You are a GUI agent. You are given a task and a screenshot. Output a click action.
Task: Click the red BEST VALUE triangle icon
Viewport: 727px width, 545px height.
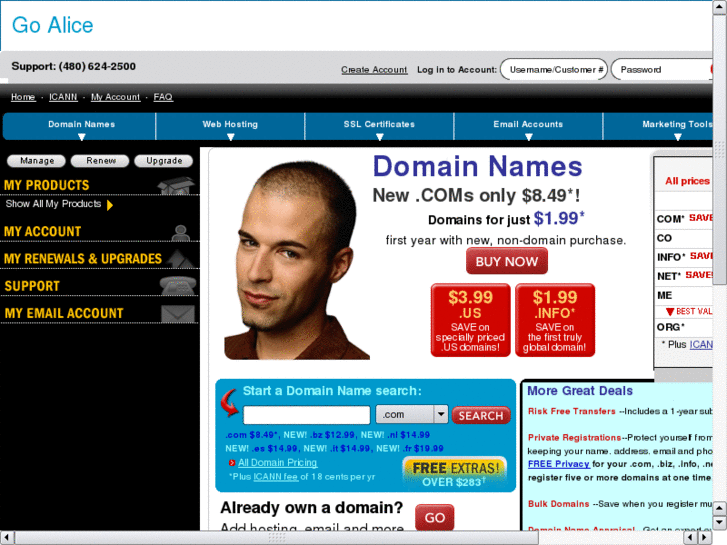click(670, 312)
